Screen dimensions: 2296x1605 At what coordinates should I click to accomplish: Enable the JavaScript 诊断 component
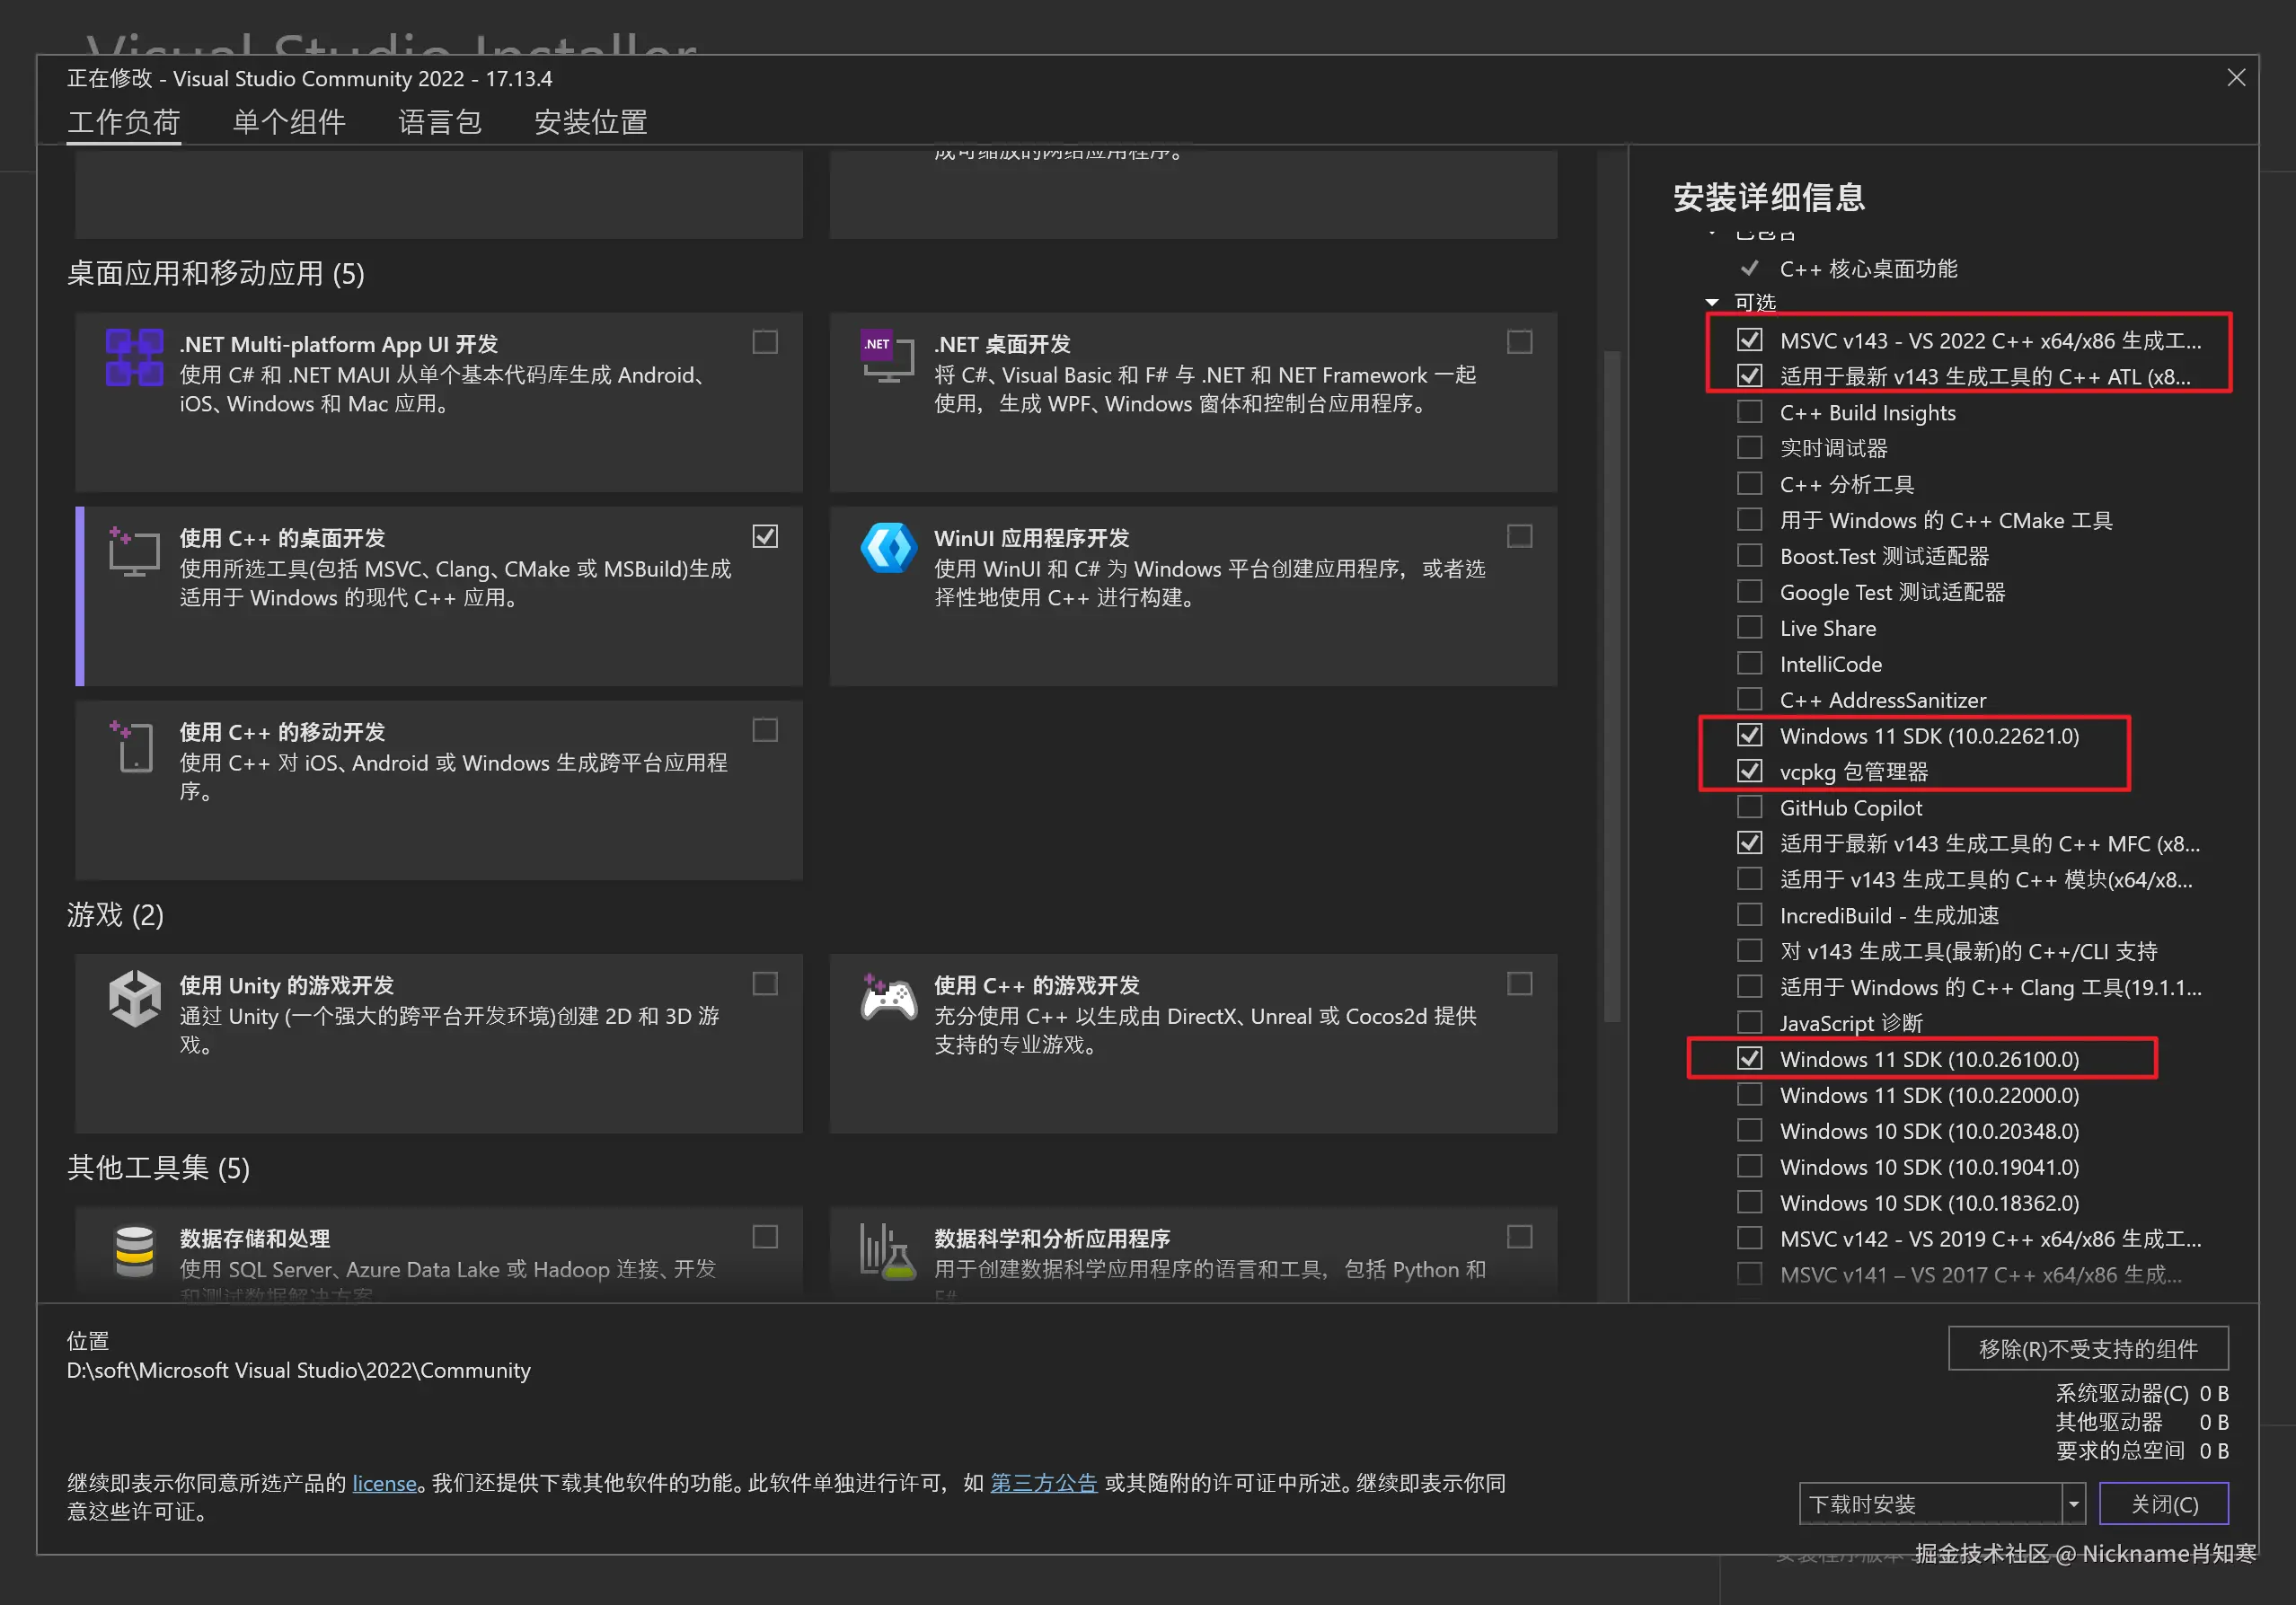1749,1022
